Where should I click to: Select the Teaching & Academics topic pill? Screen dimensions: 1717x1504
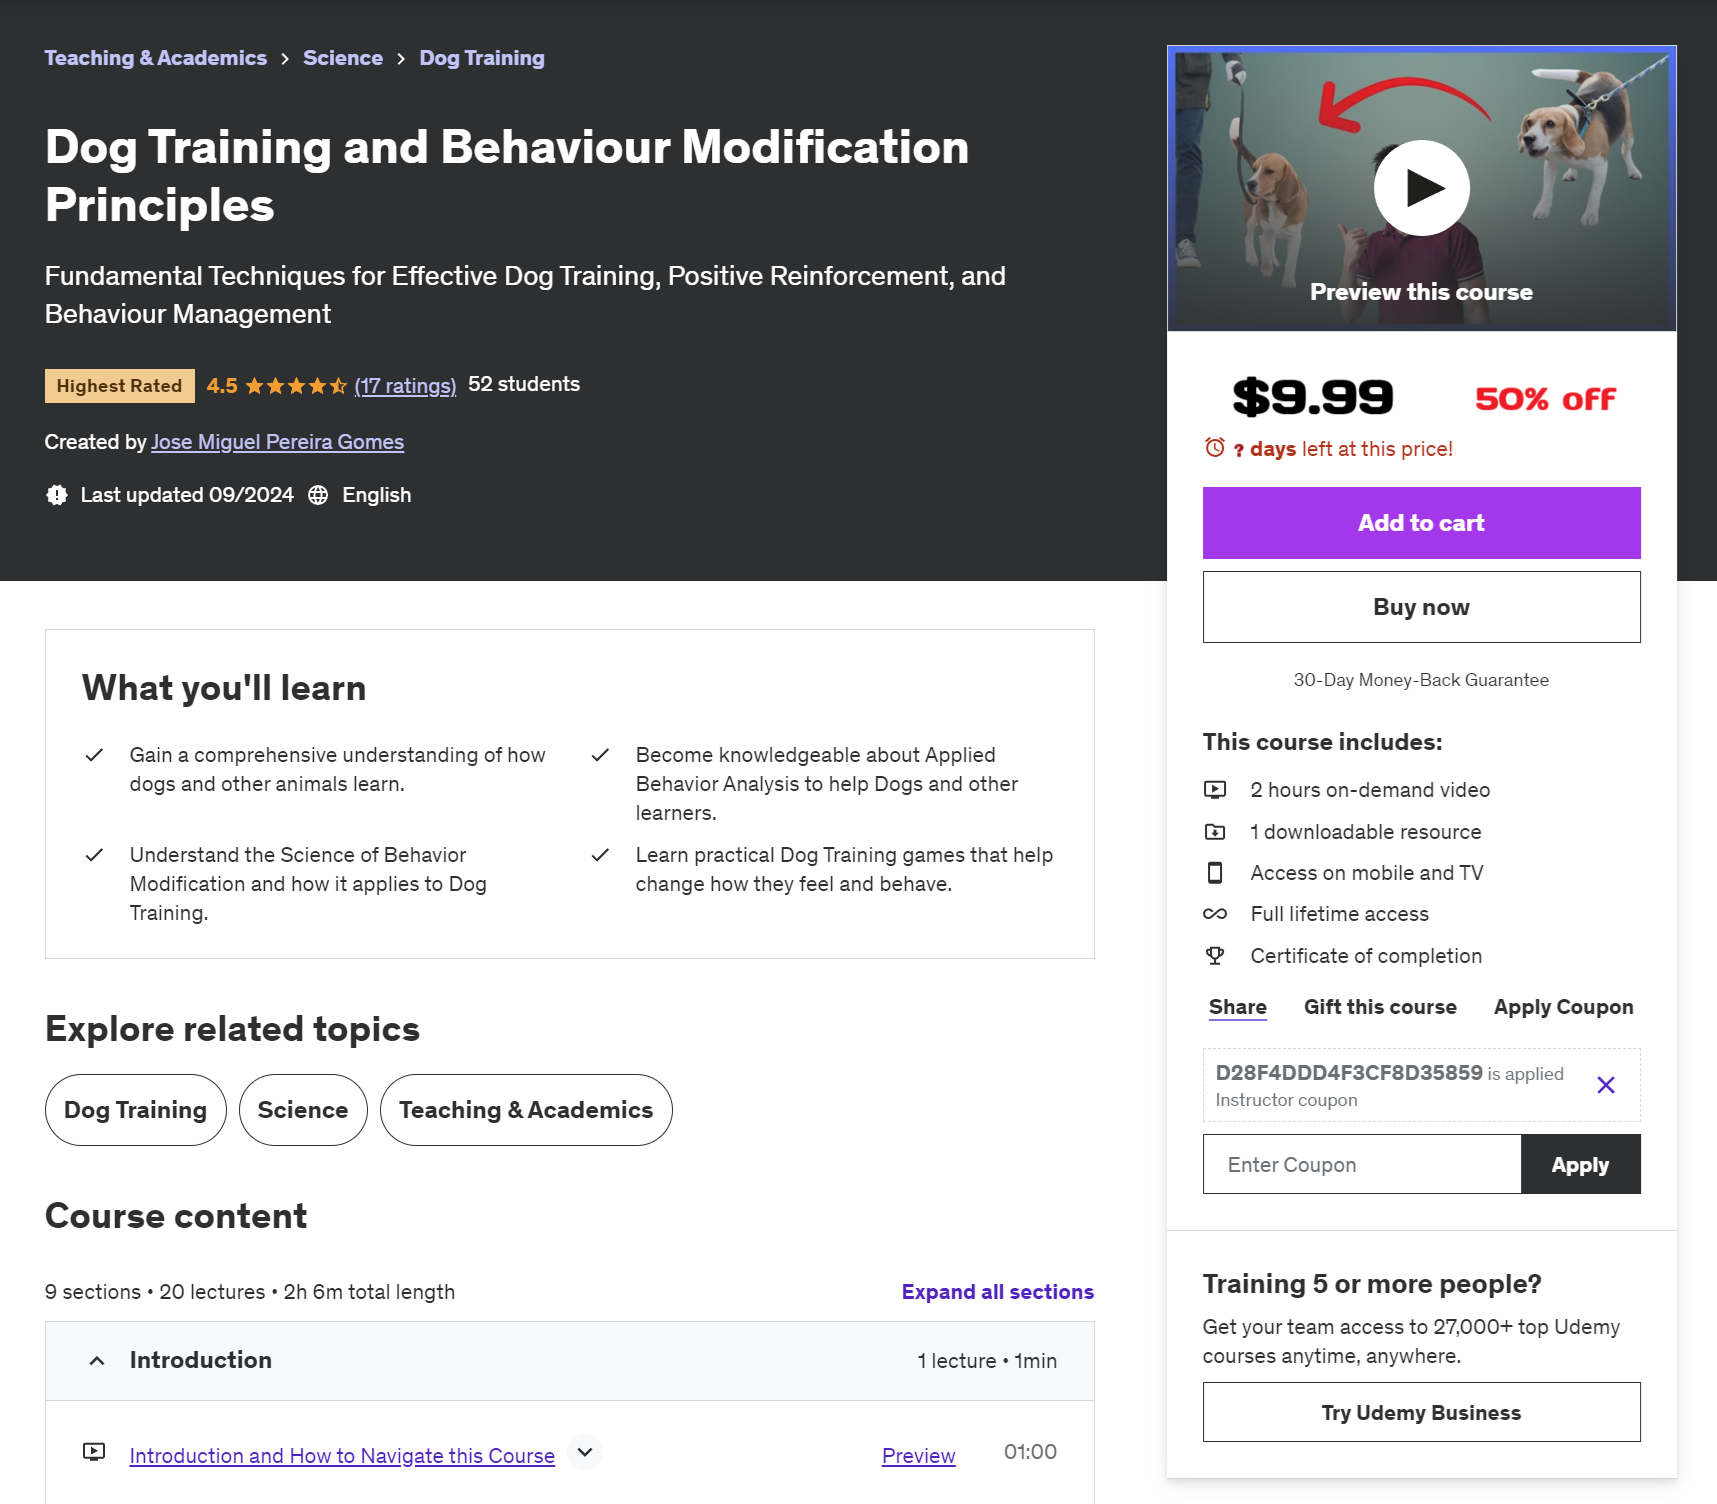point(526,1110)
